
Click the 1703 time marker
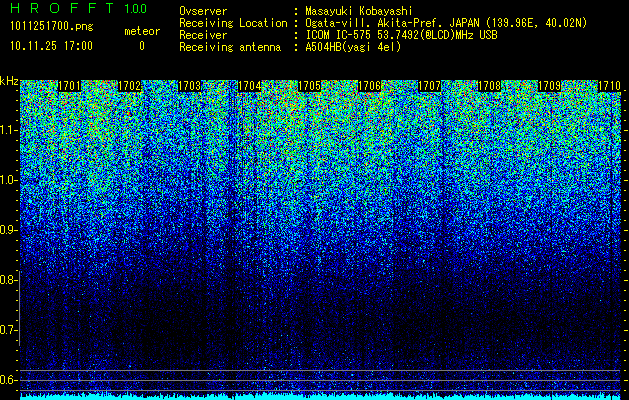[189, 86]
